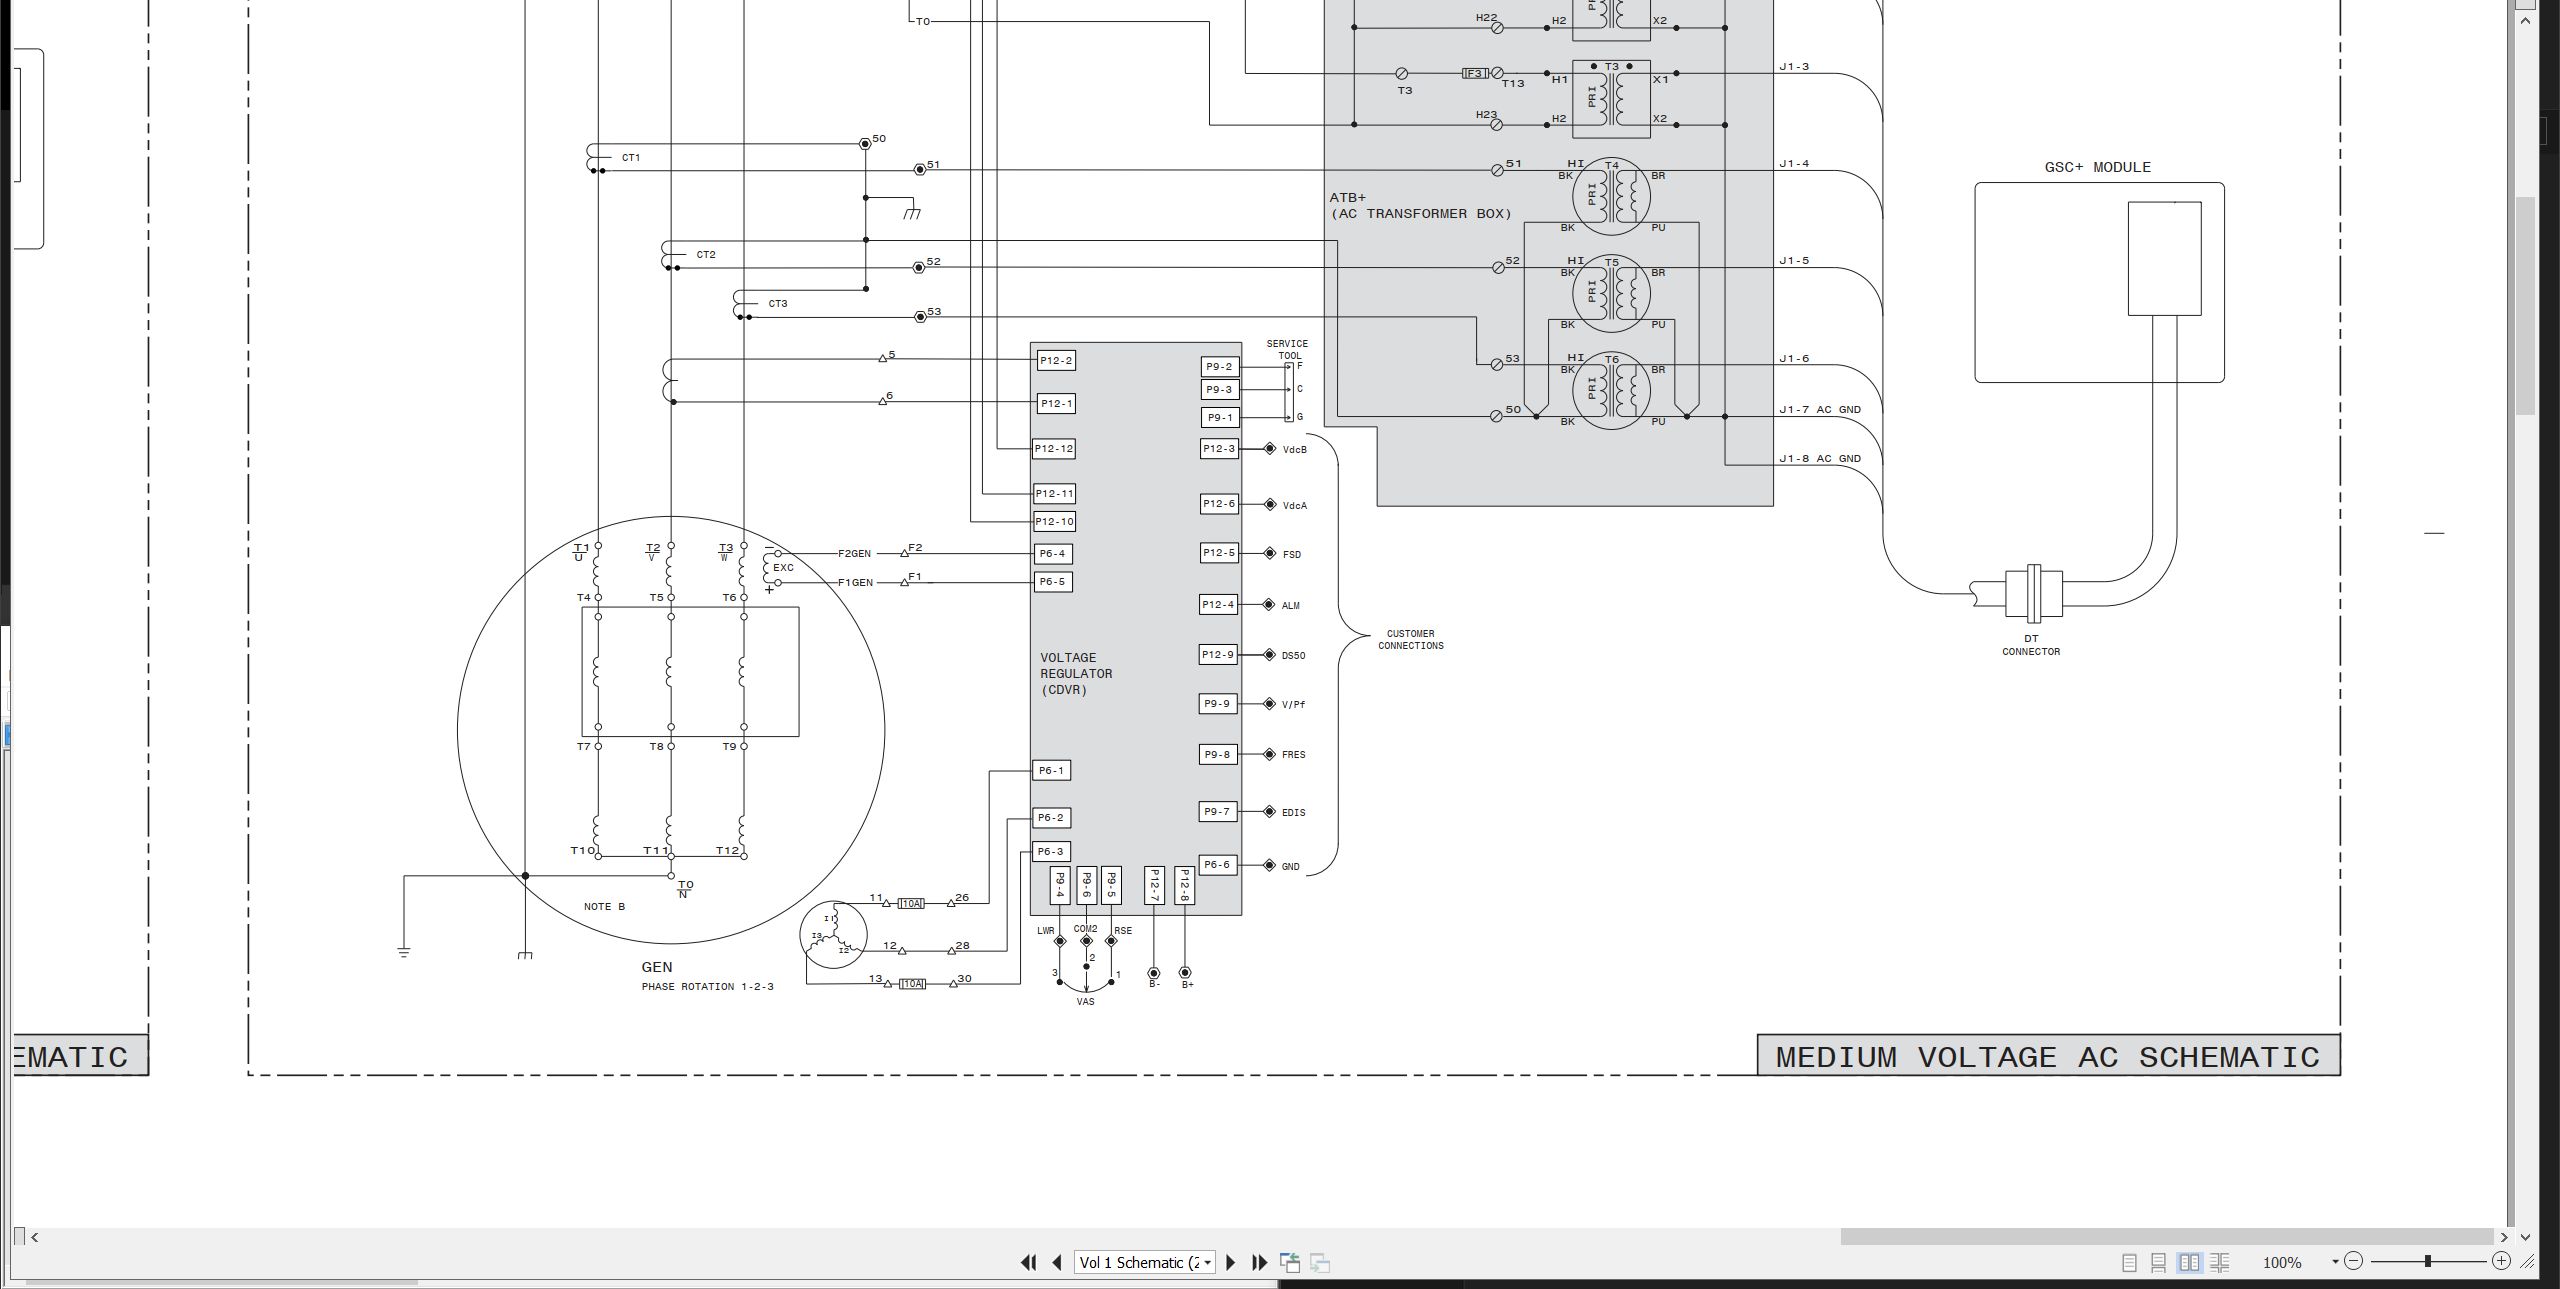Click the VOLTAGE REGULATOR (CDVR) label
The image size is (2560, 1289).
click(1076, 673)
